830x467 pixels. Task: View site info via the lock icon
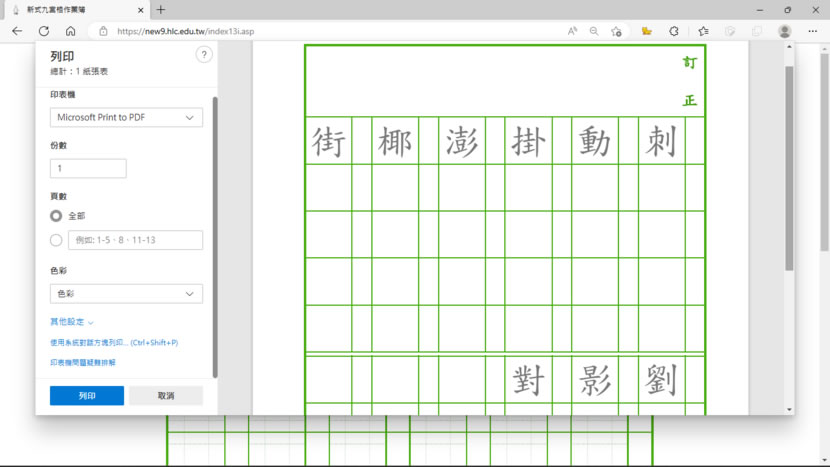point(103,31)
